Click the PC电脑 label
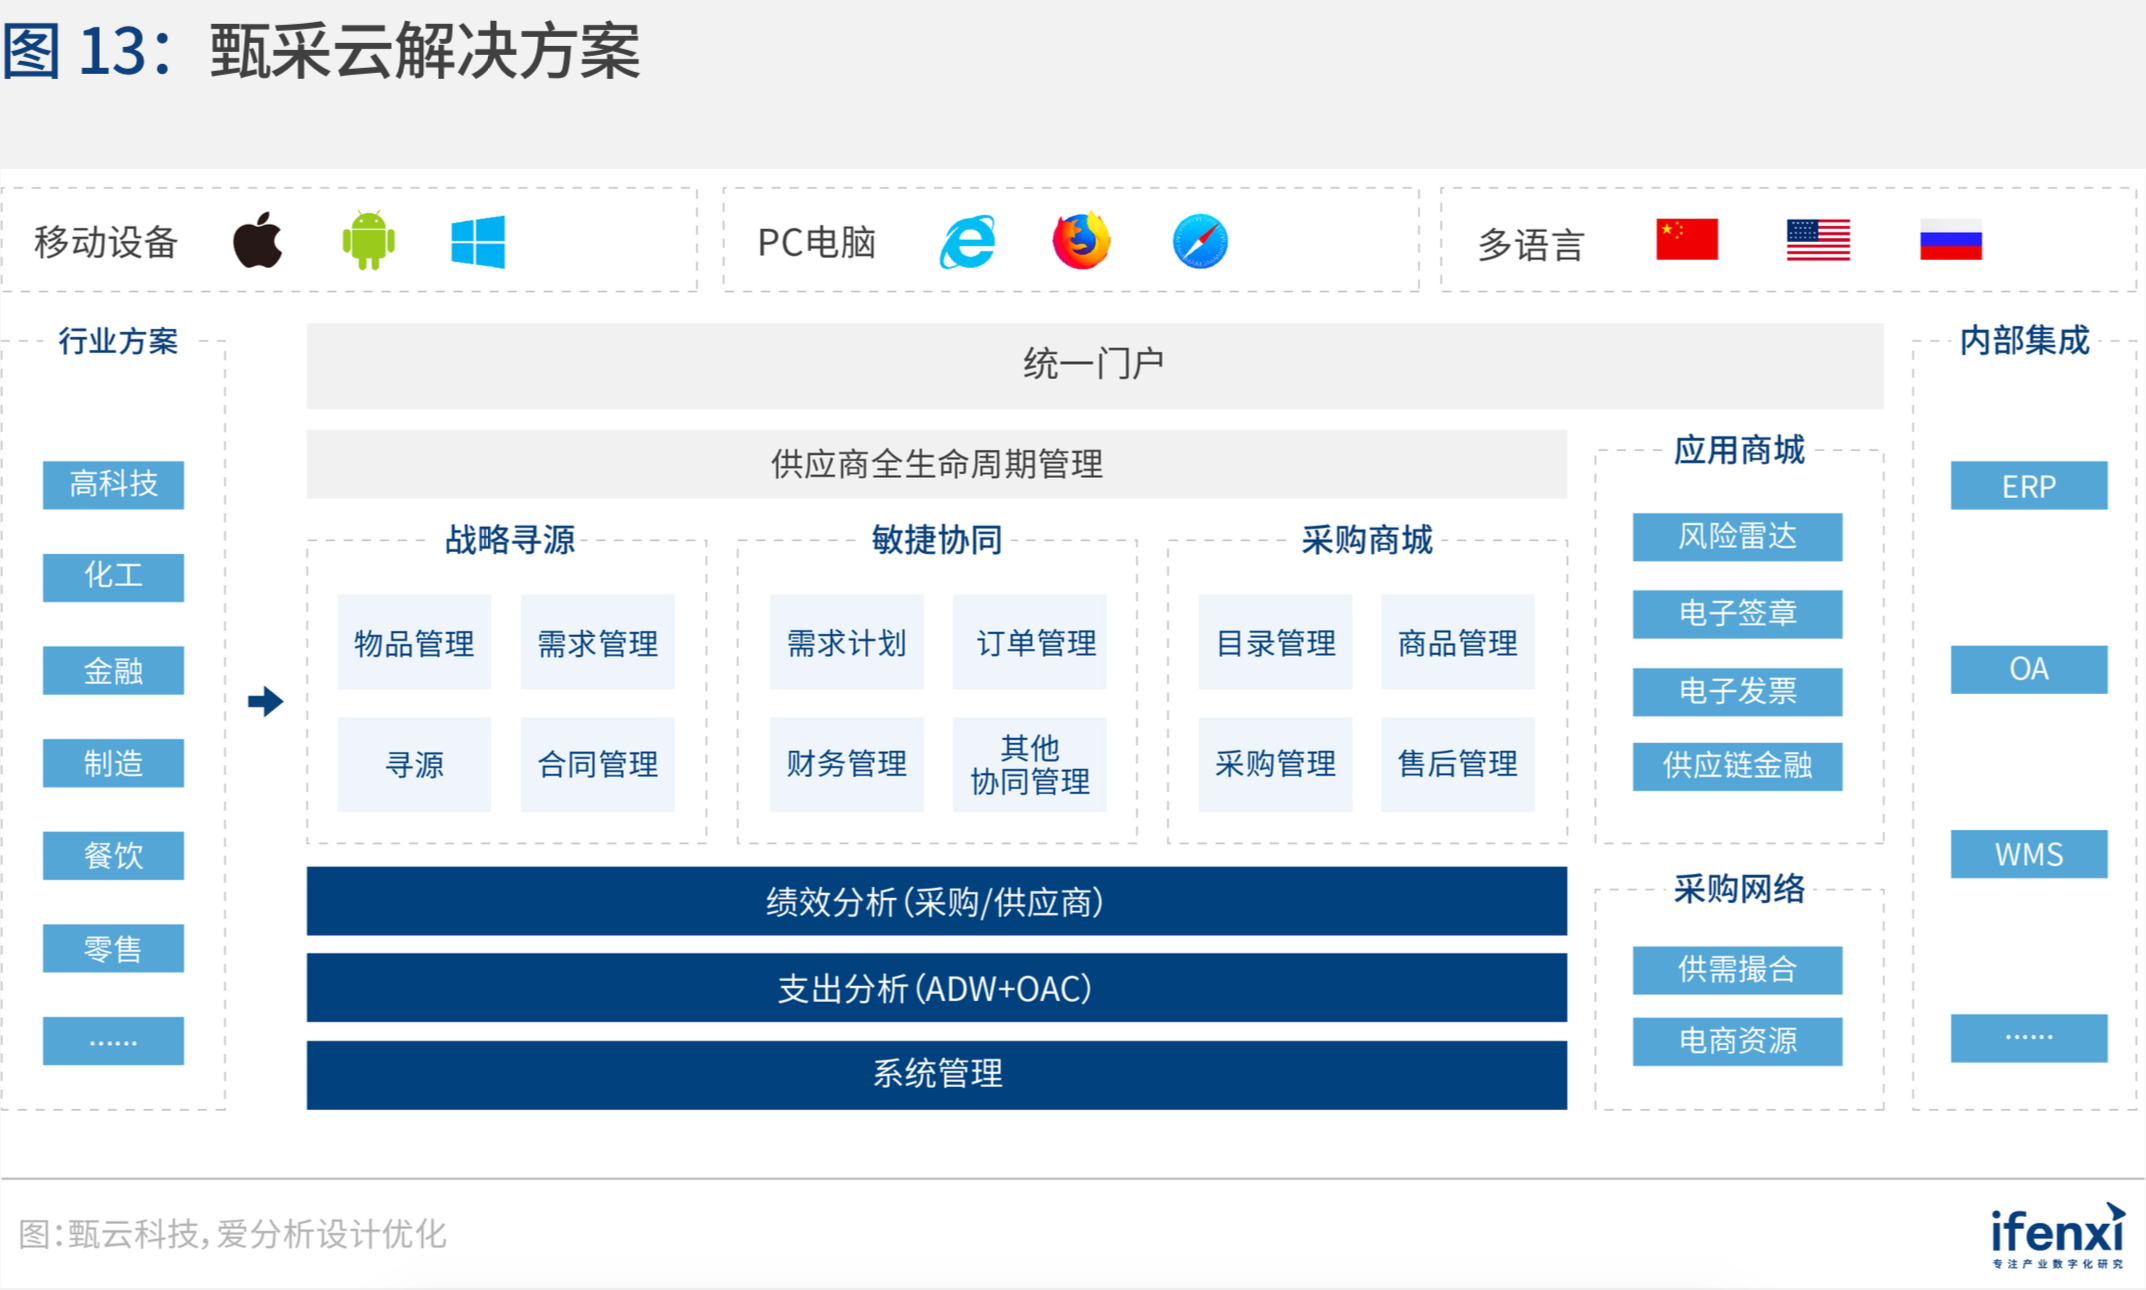This screenshot has width=2146, height=1290. 817,242
